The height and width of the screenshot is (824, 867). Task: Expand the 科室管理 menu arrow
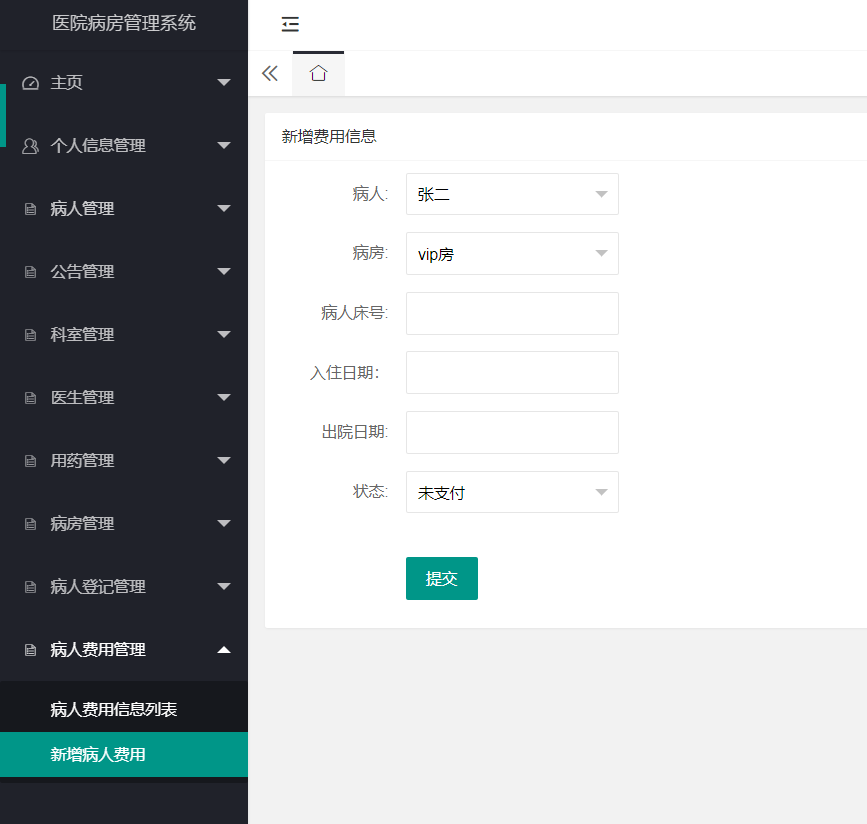pyautogui.click(x=224, y=335)
